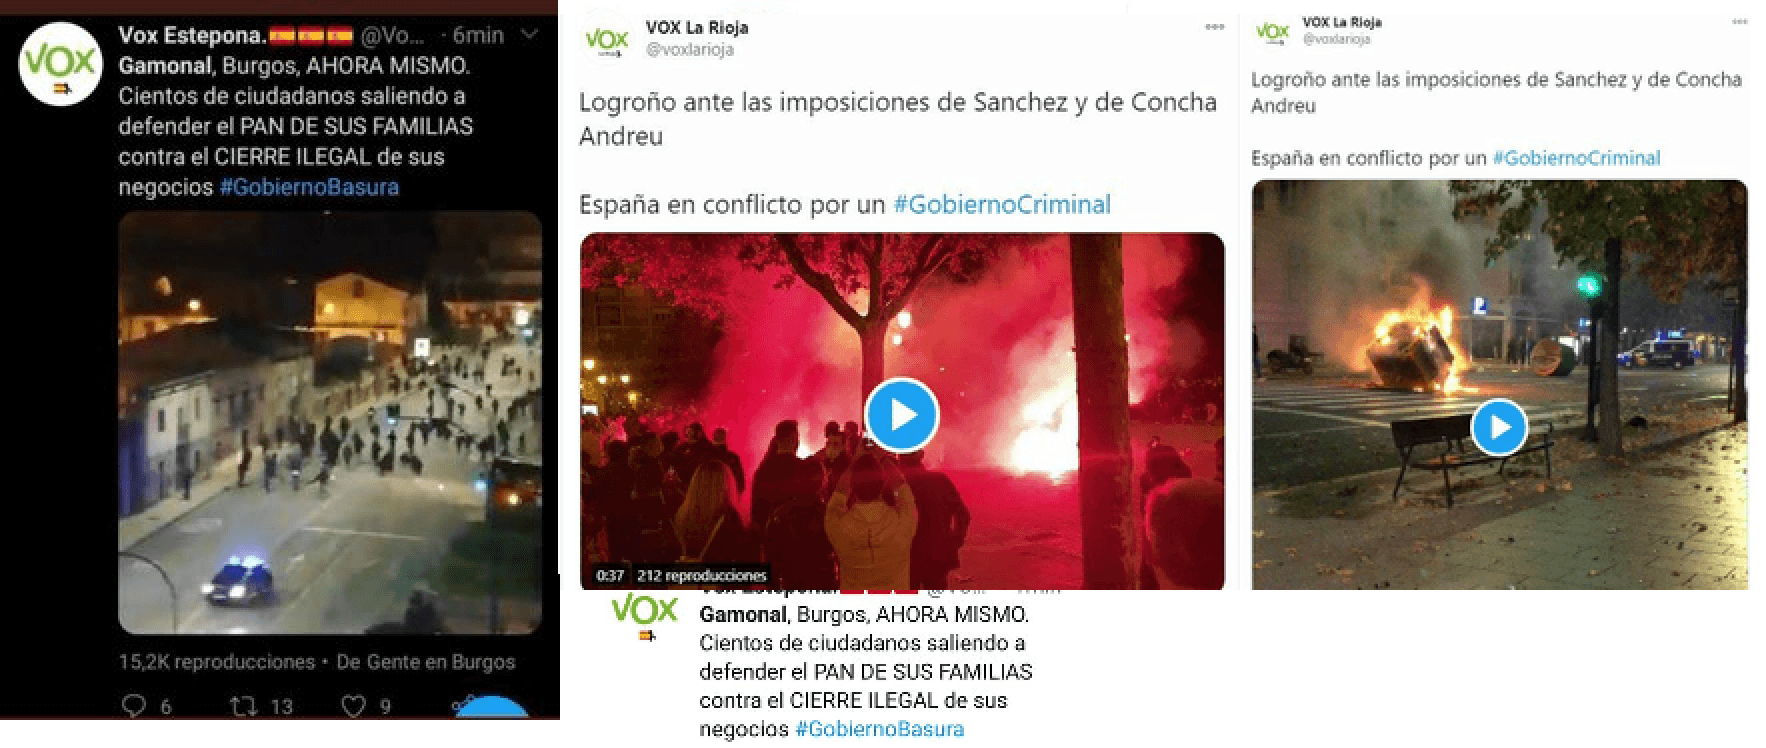Click #GobiernoBasura hashtag in dark tweet
1766x748 pixels.
[309, 187]
